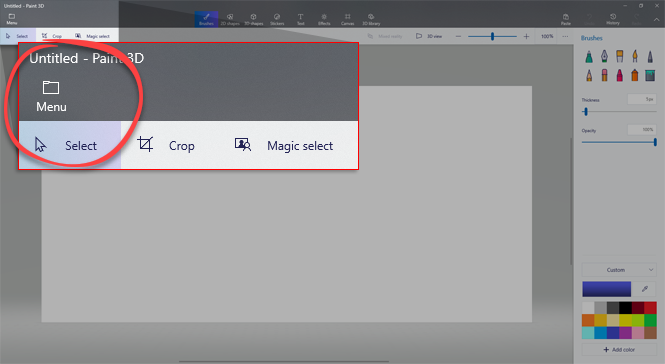
Task: Pick the black color swatch
Action: 625,308
